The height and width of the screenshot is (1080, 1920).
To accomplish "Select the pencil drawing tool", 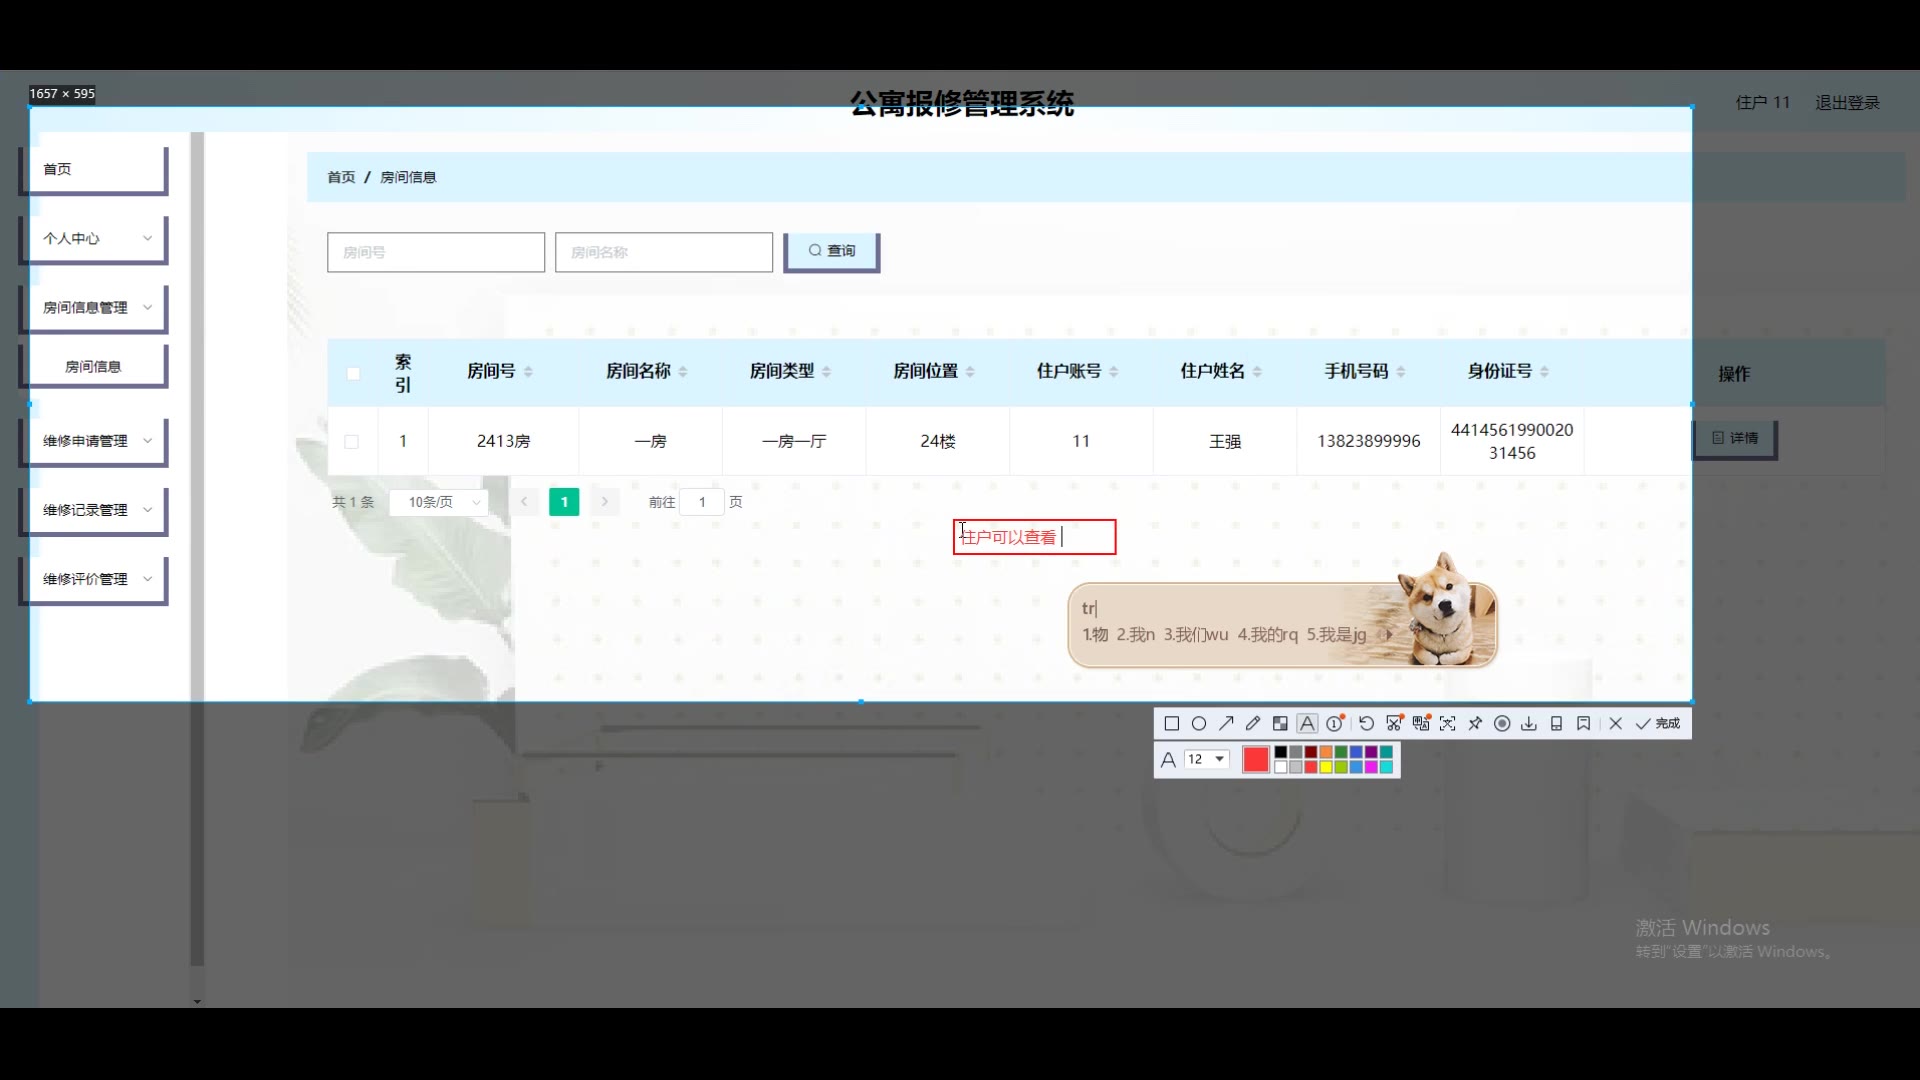I will [1253, 724].
